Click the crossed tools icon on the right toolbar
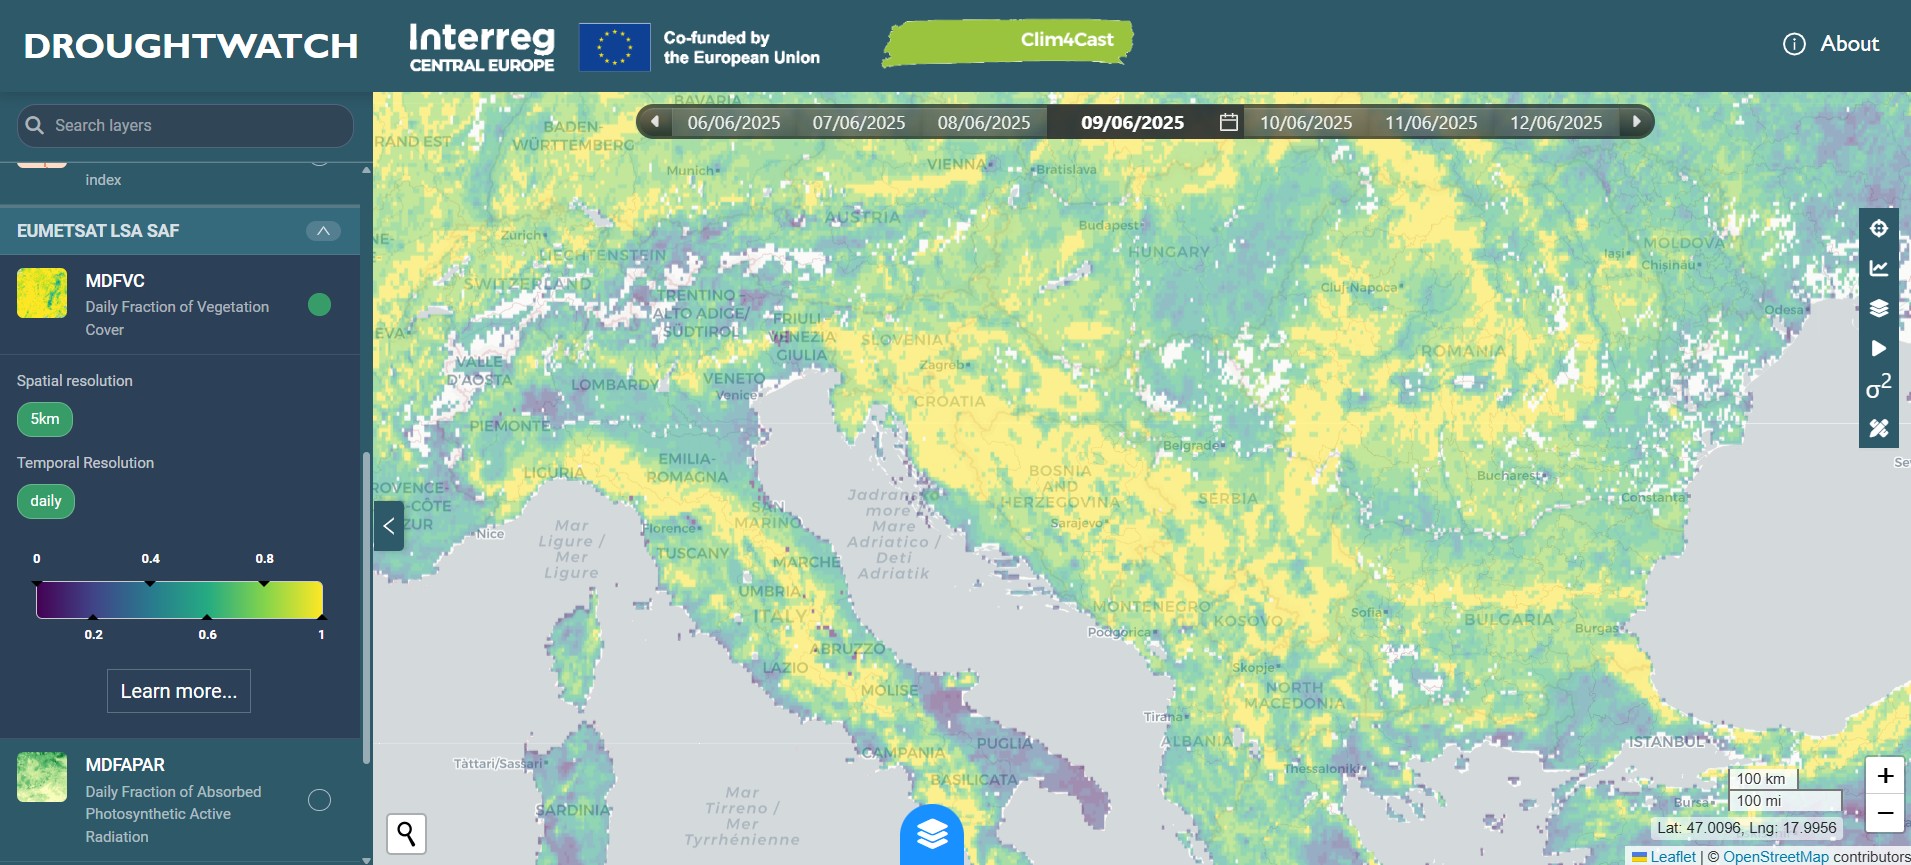 pos(1879,428)
